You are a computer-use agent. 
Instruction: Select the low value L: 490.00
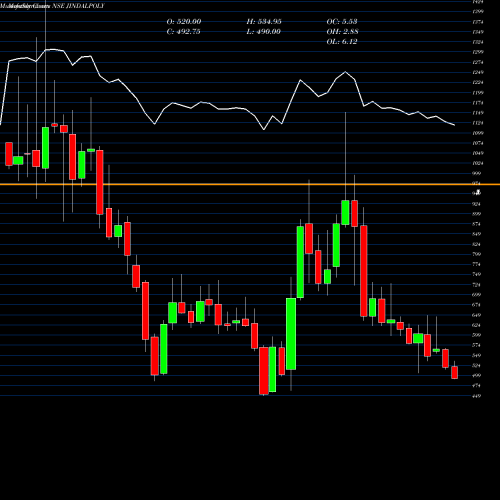(x=263, y=32)
